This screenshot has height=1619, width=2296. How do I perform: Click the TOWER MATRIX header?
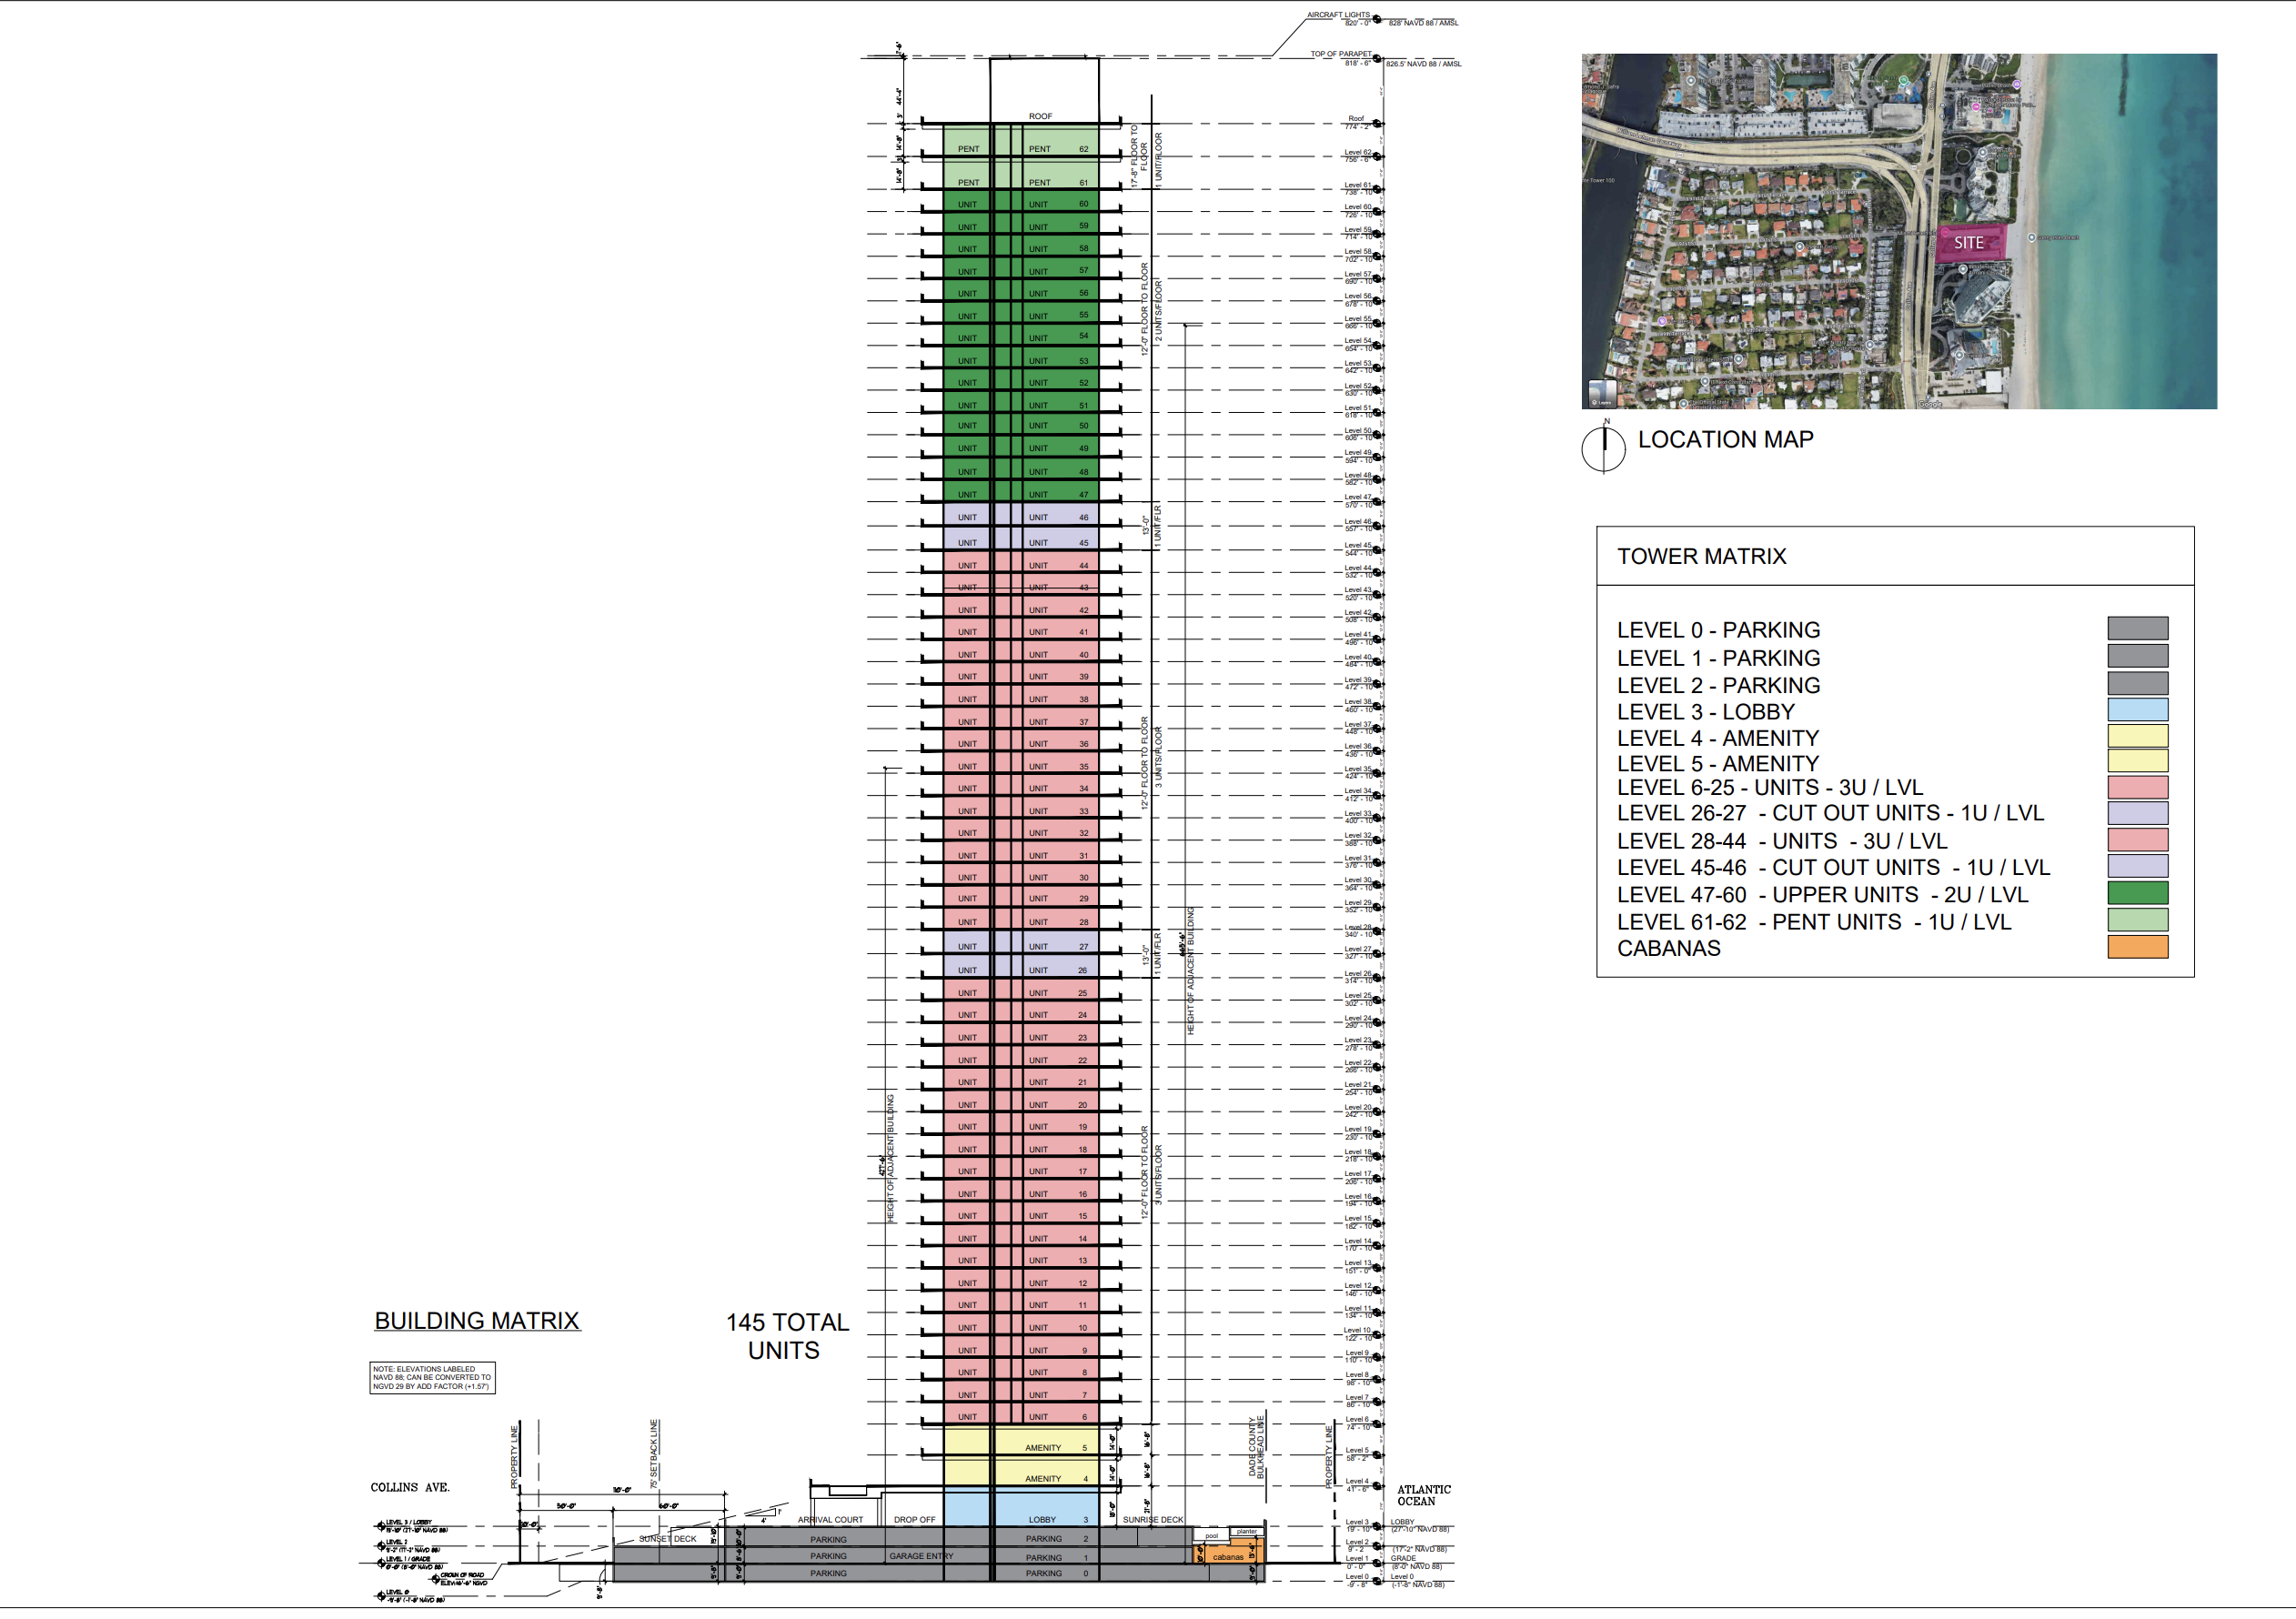[x=1701, y=557]
